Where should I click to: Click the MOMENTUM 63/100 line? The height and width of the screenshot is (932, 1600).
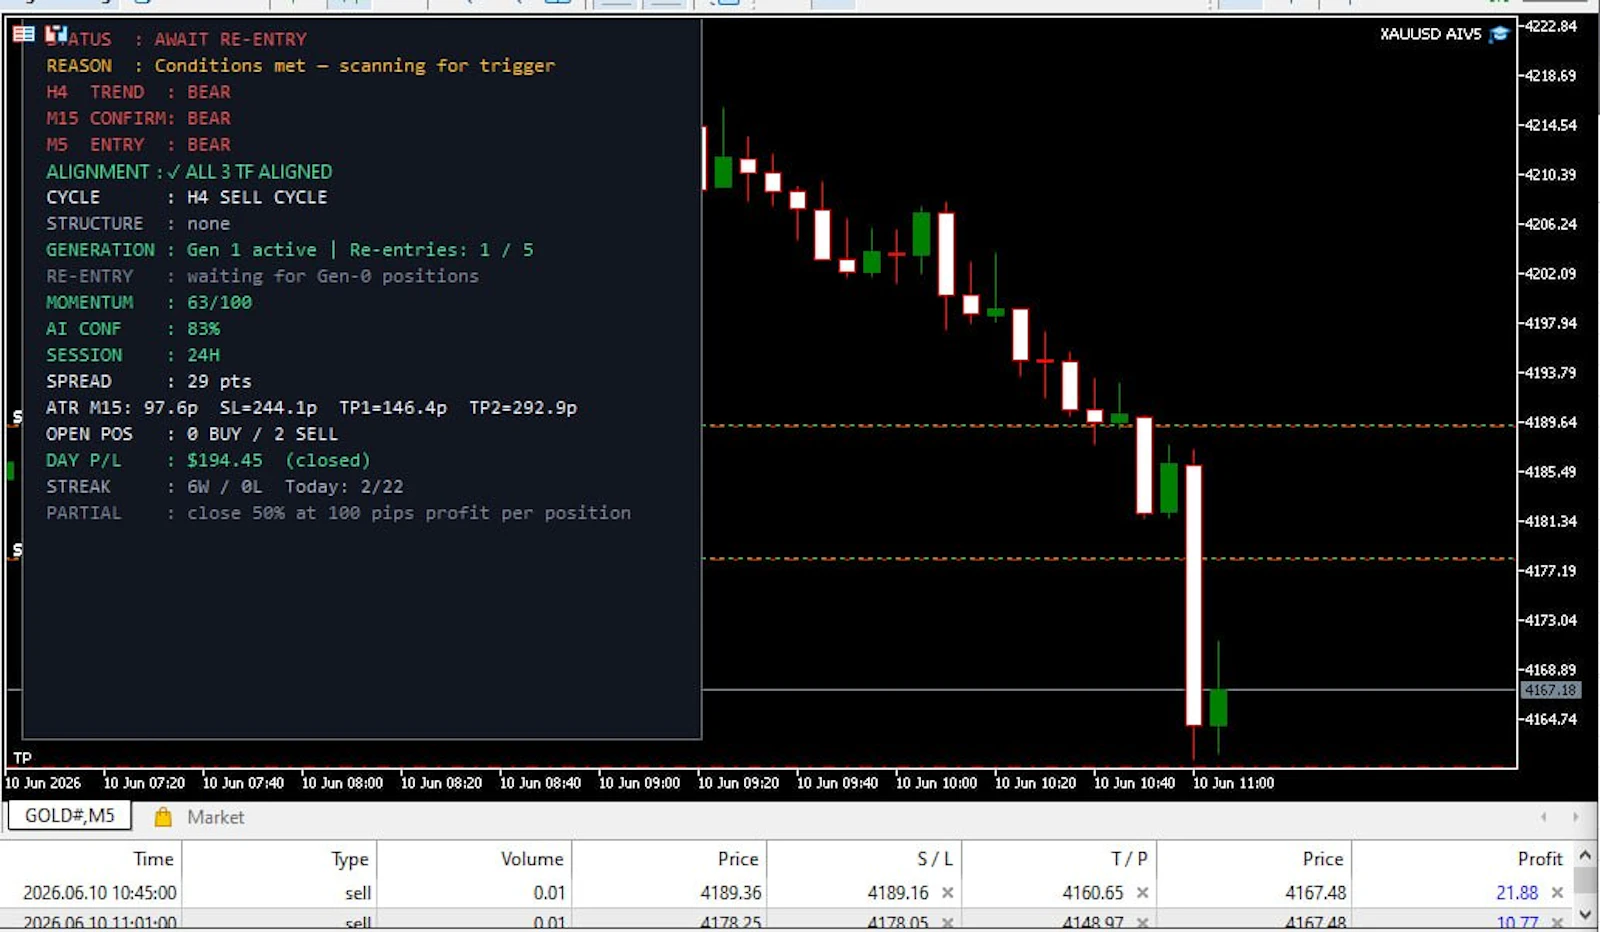[x=149, y=302]
